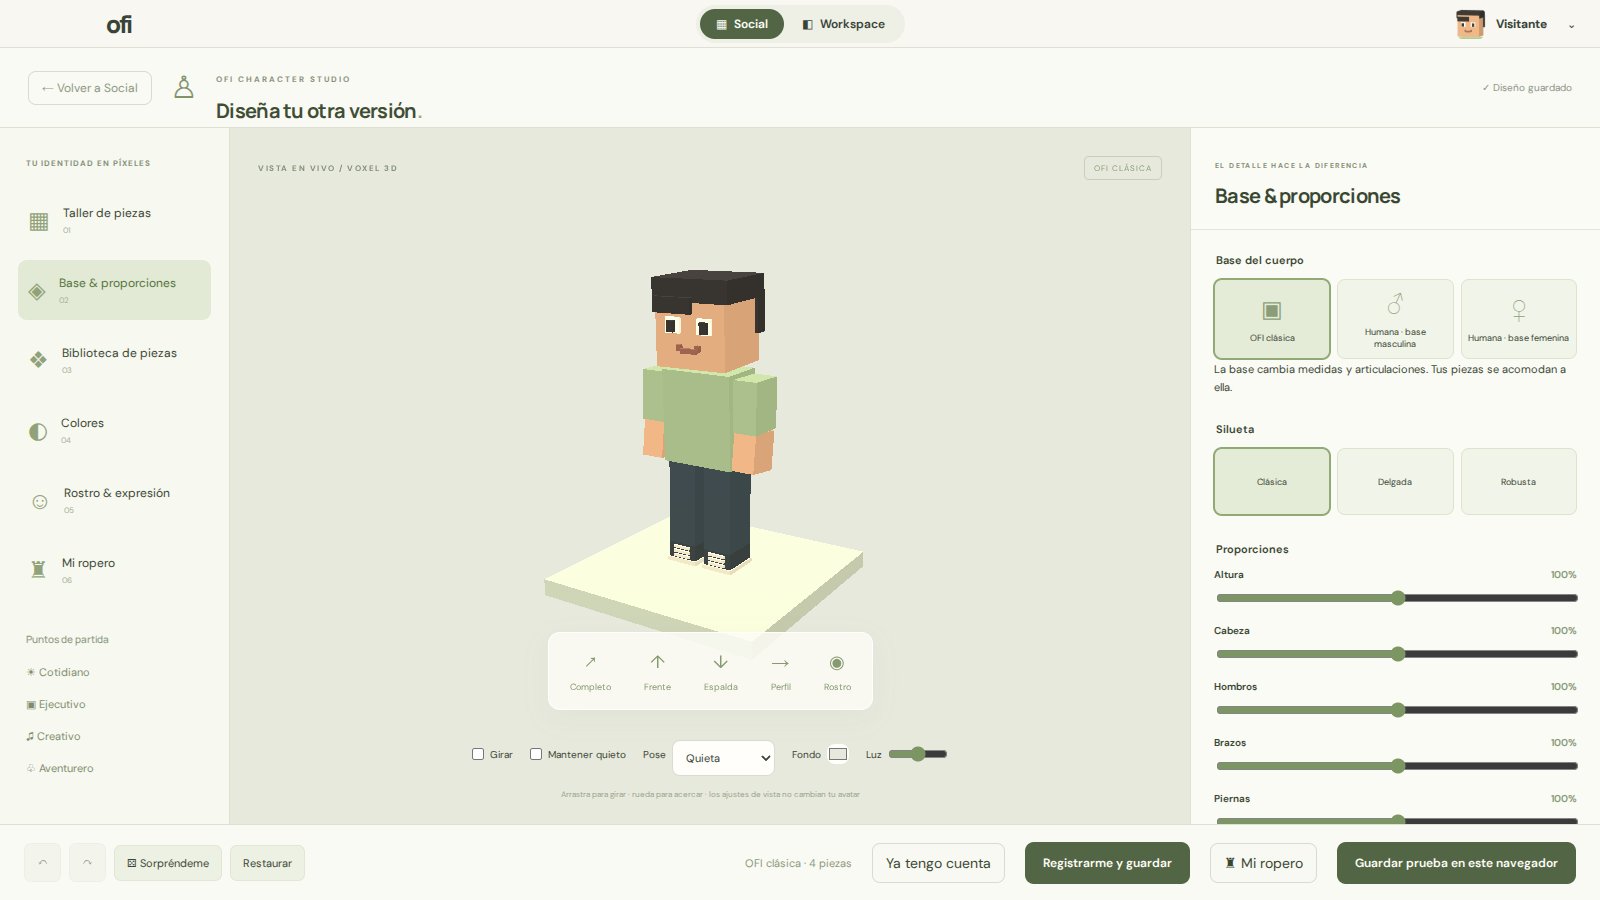The image size is (1600, 900).
Task: Select the Delgada silhouette
Action: coord(1395,481)
